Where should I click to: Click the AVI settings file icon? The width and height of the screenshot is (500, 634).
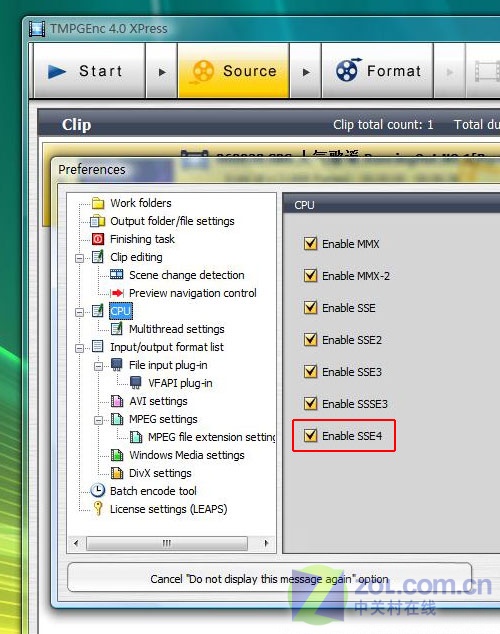click(117, 401)
